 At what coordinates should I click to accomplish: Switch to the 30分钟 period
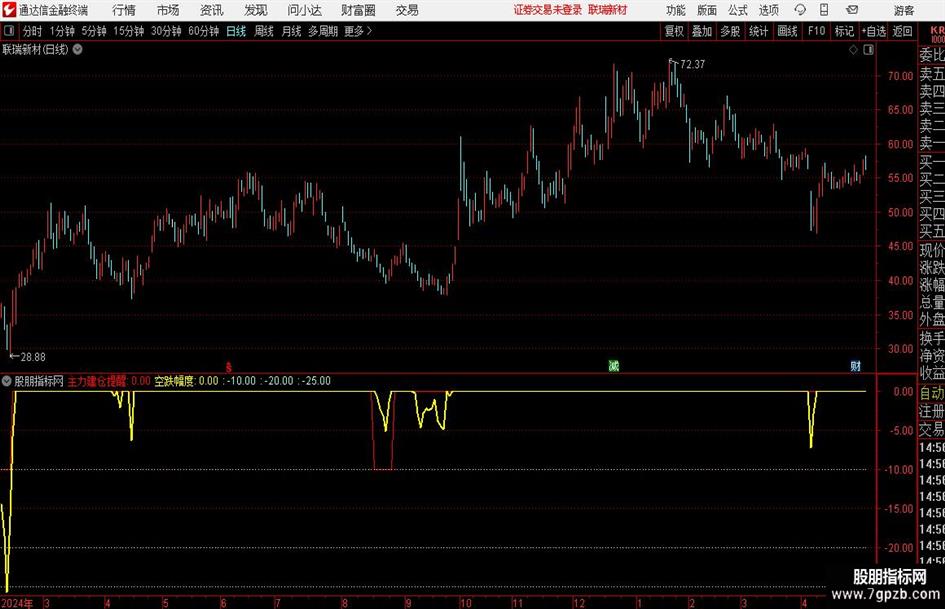(166, 31)
